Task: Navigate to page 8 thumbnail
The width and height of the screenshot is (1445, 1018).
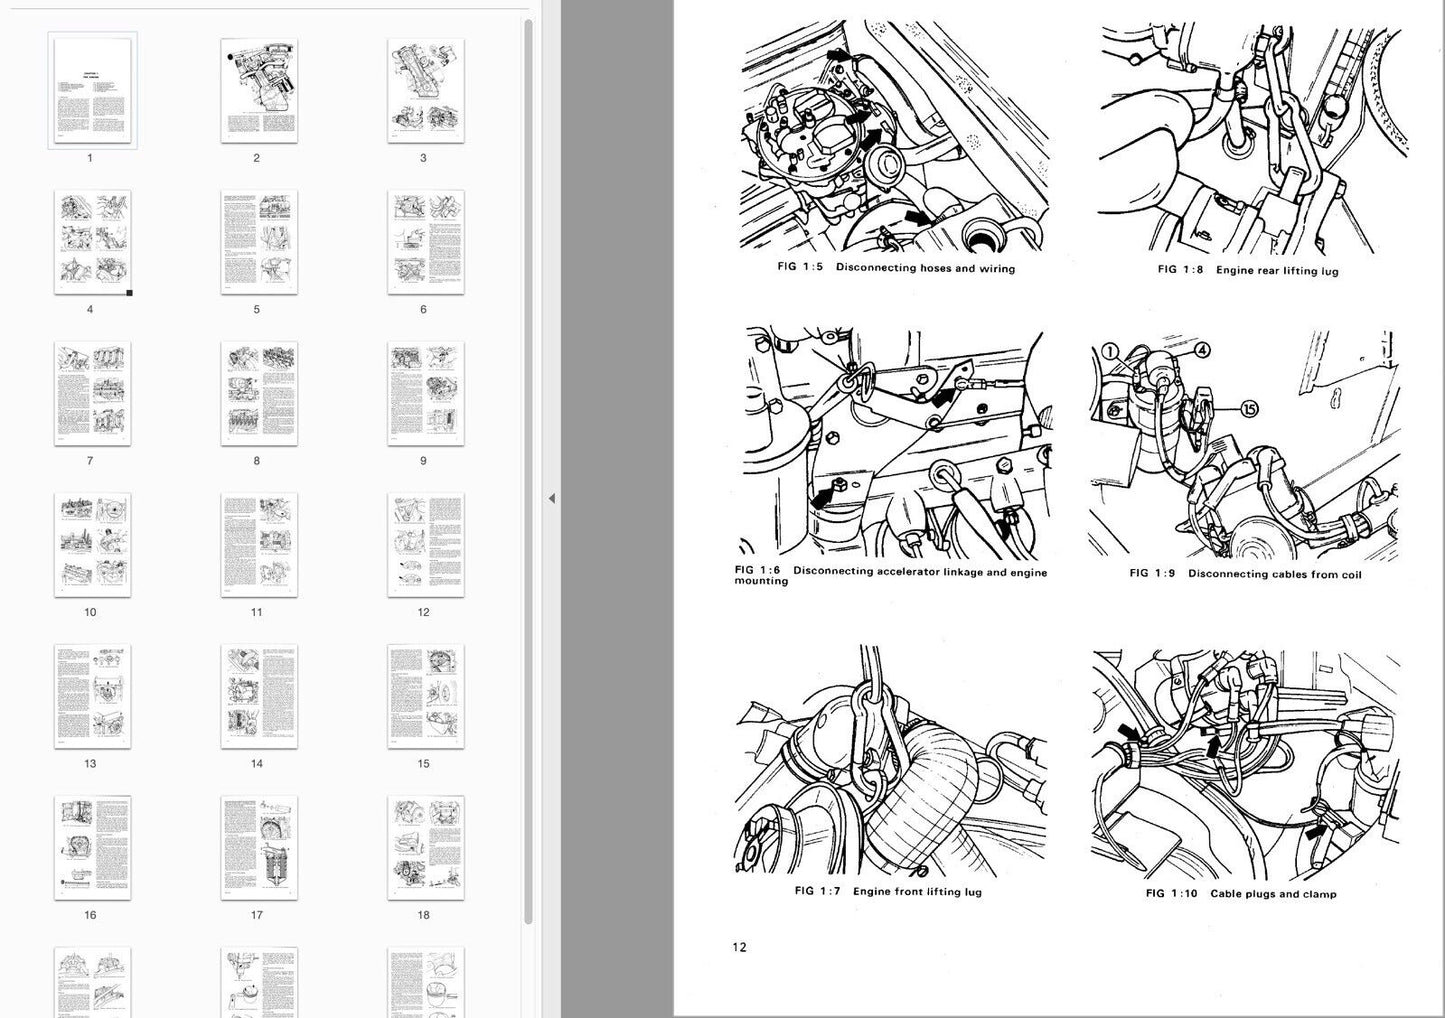Action: 258,394
